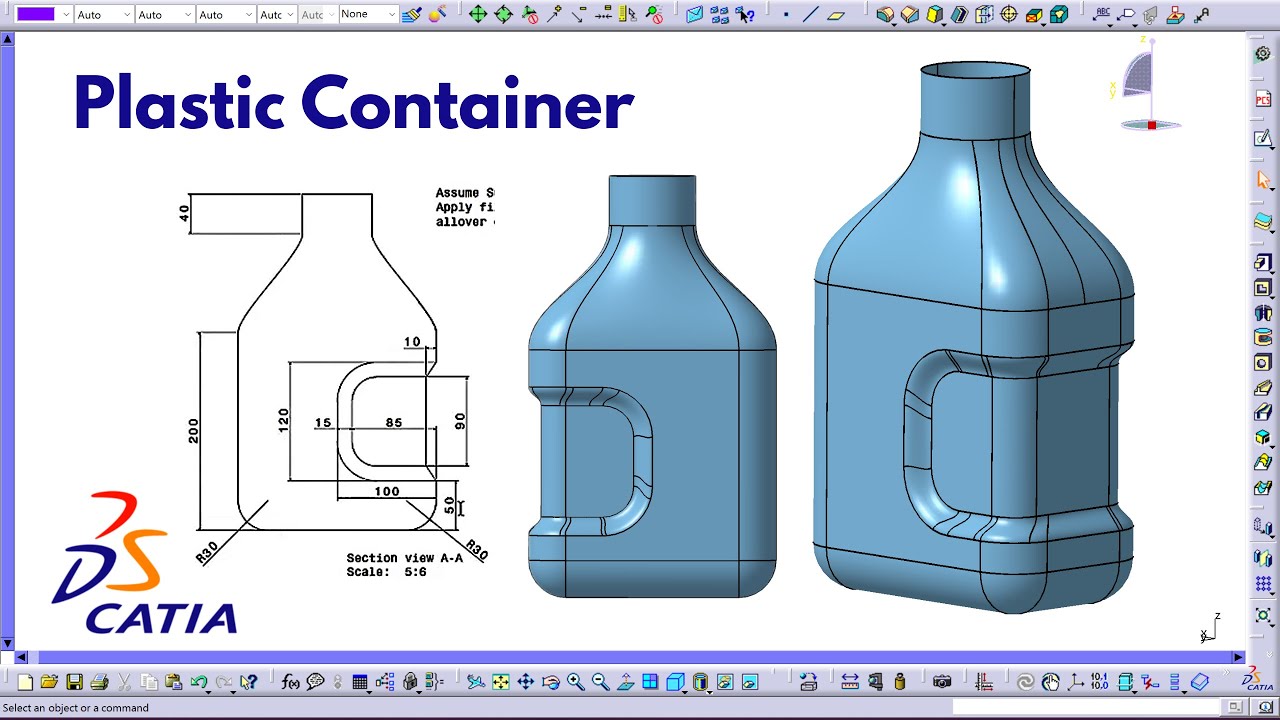The width and height of the screenshot is (1280, 720).
Task: Open the Formula f(x) tool
Action: click(291, 682)
